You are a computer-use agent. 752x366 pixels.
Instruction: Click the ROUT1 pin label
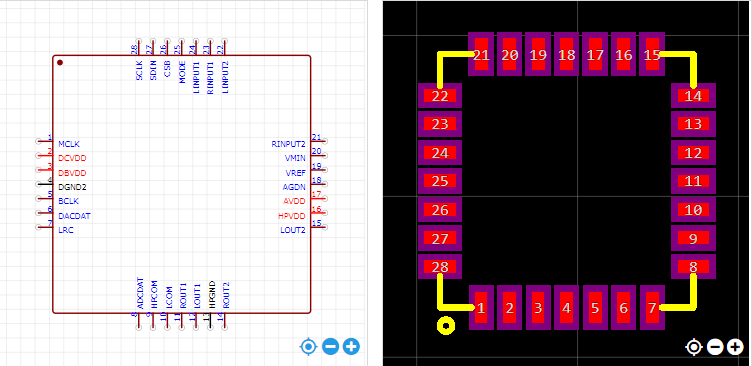pos(183,295)
